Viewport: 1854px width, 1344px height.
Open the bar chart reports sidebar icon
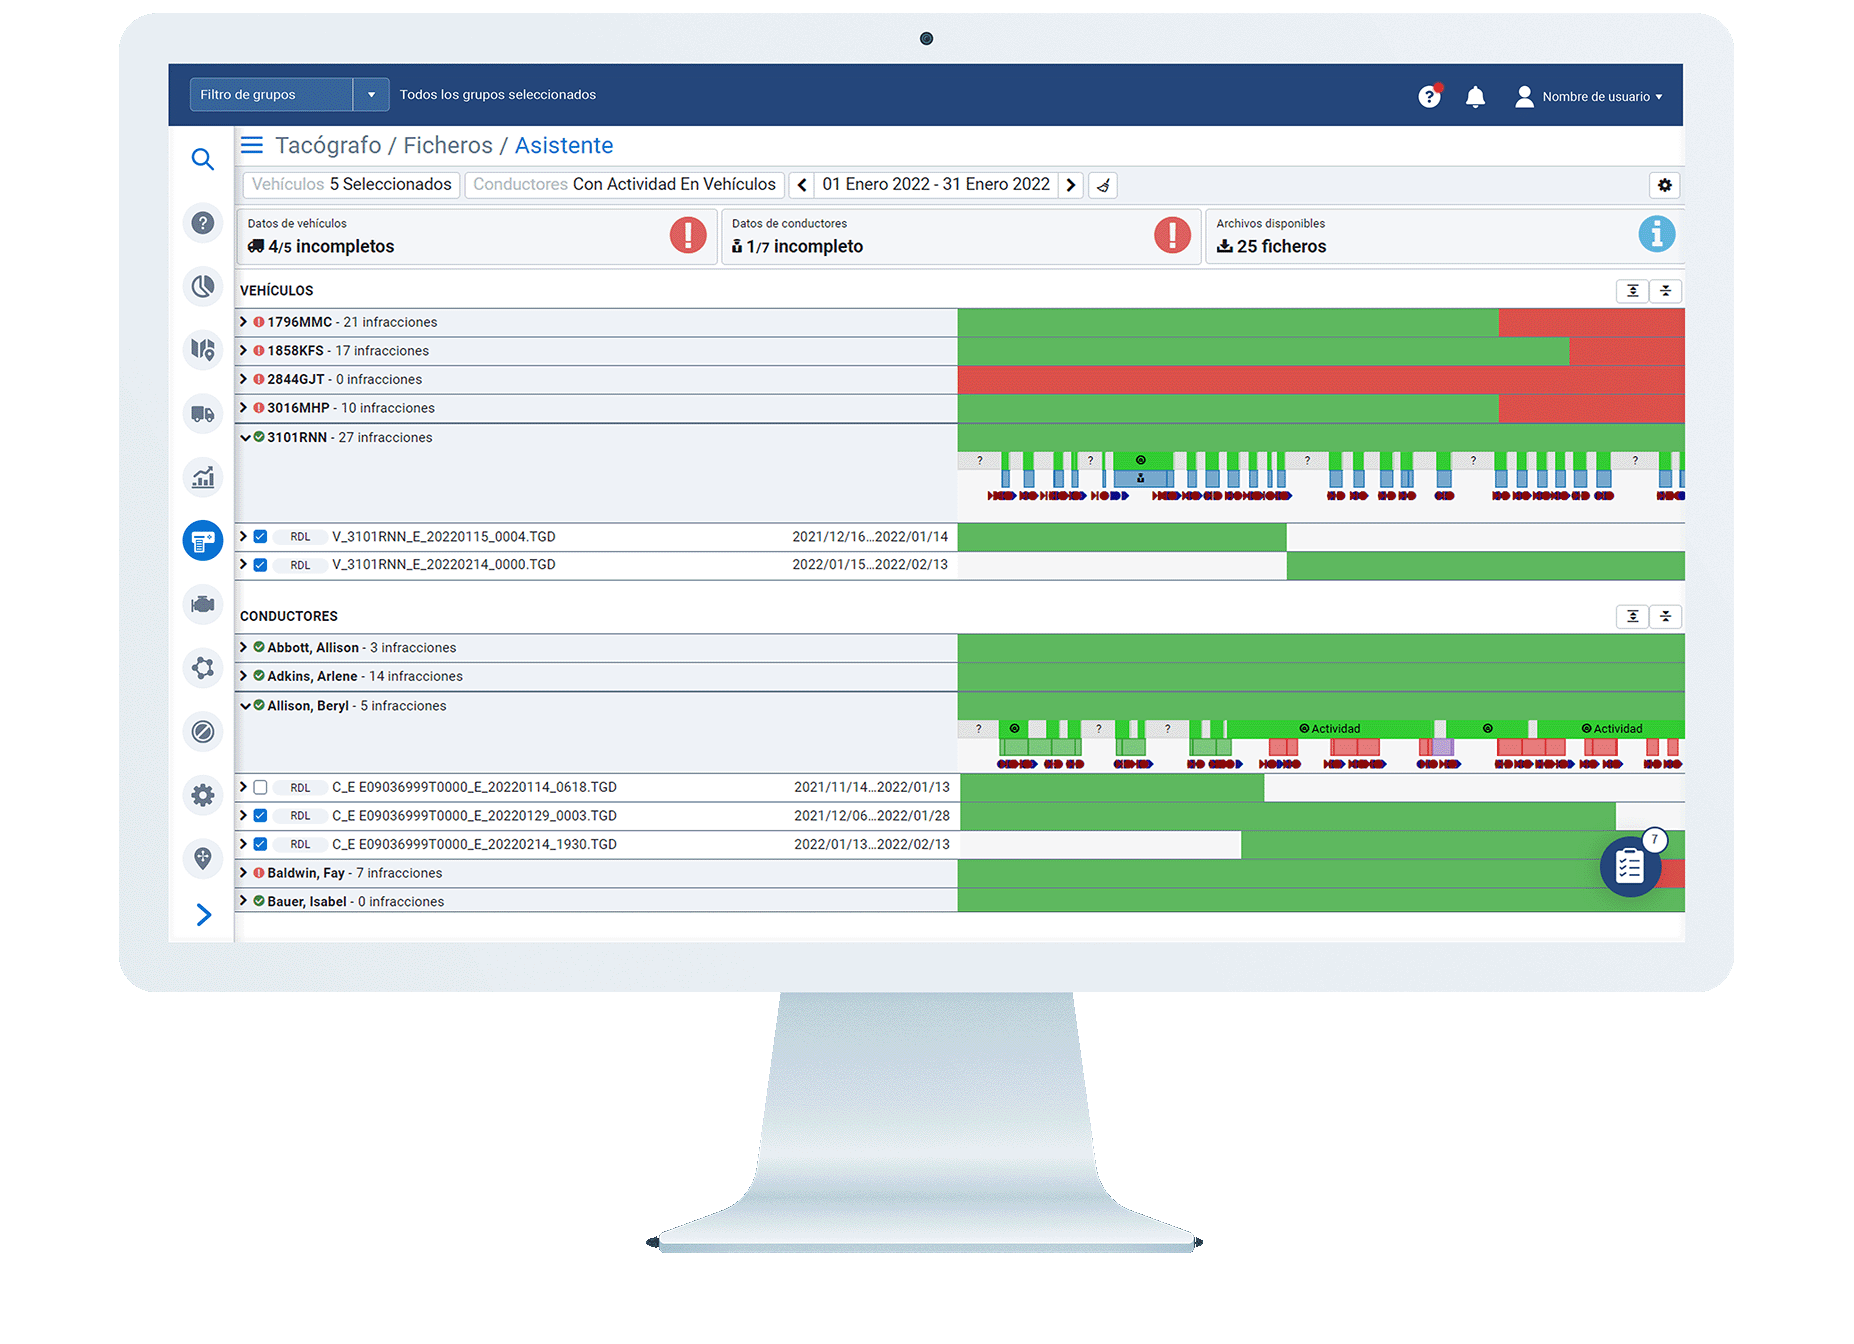[x=202, y=477]
